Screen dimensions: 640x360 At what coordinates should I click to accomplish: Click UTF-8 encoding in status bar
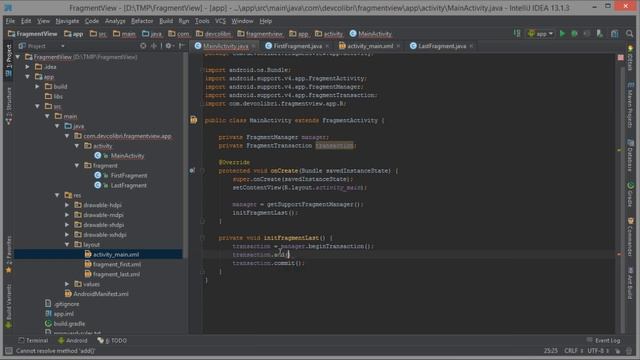[x=598, y=351]
